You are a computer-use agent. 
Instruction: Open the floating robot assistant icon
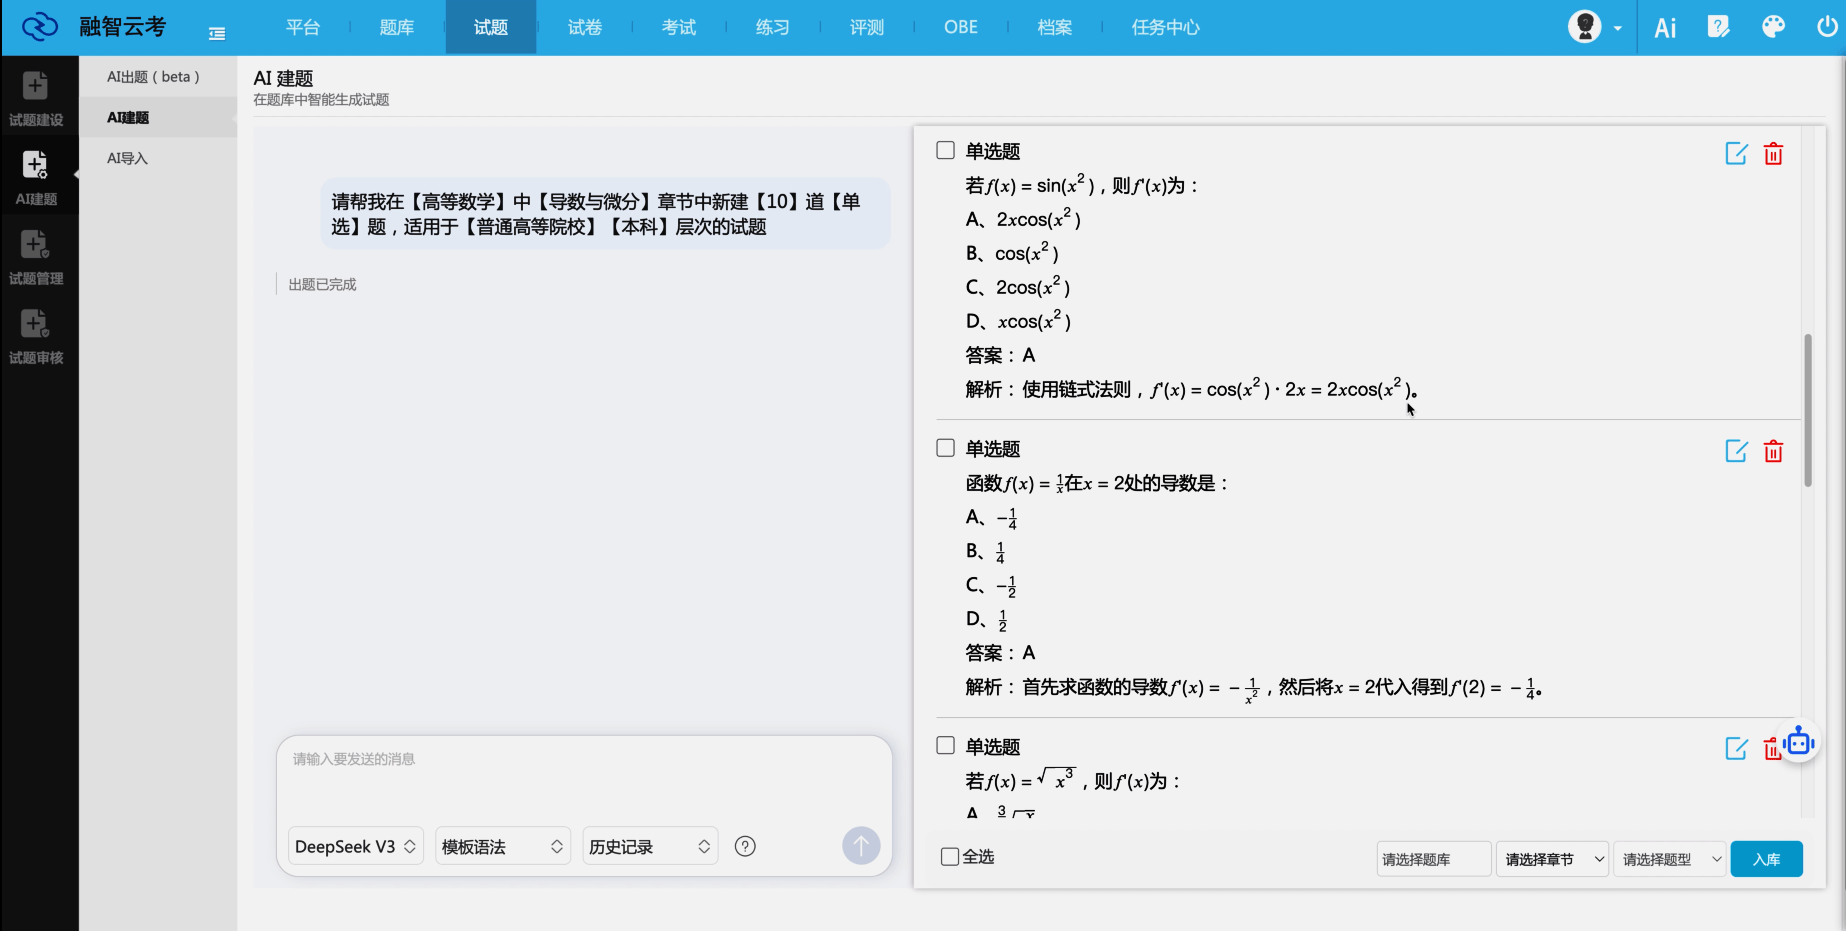(1799, 742)
